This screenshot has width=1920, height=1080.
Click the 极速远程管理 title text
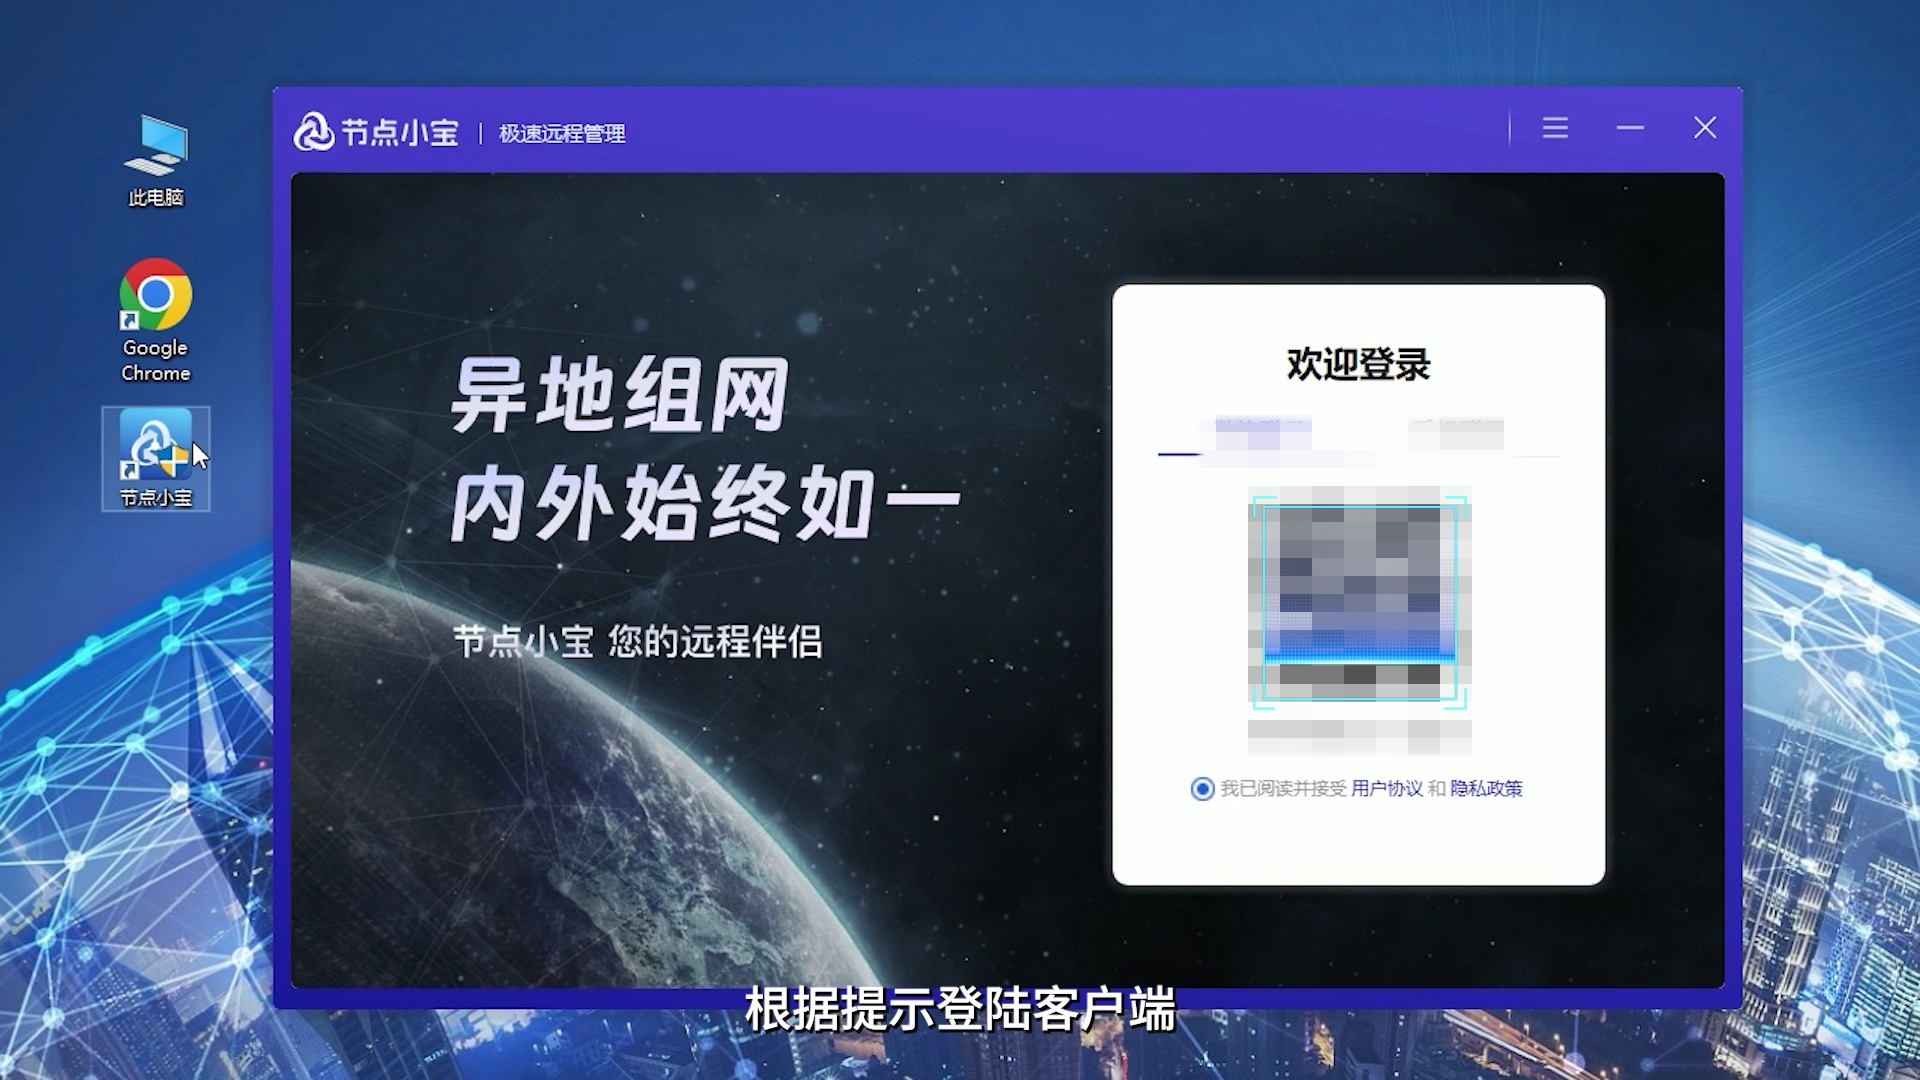coord(562,133)
